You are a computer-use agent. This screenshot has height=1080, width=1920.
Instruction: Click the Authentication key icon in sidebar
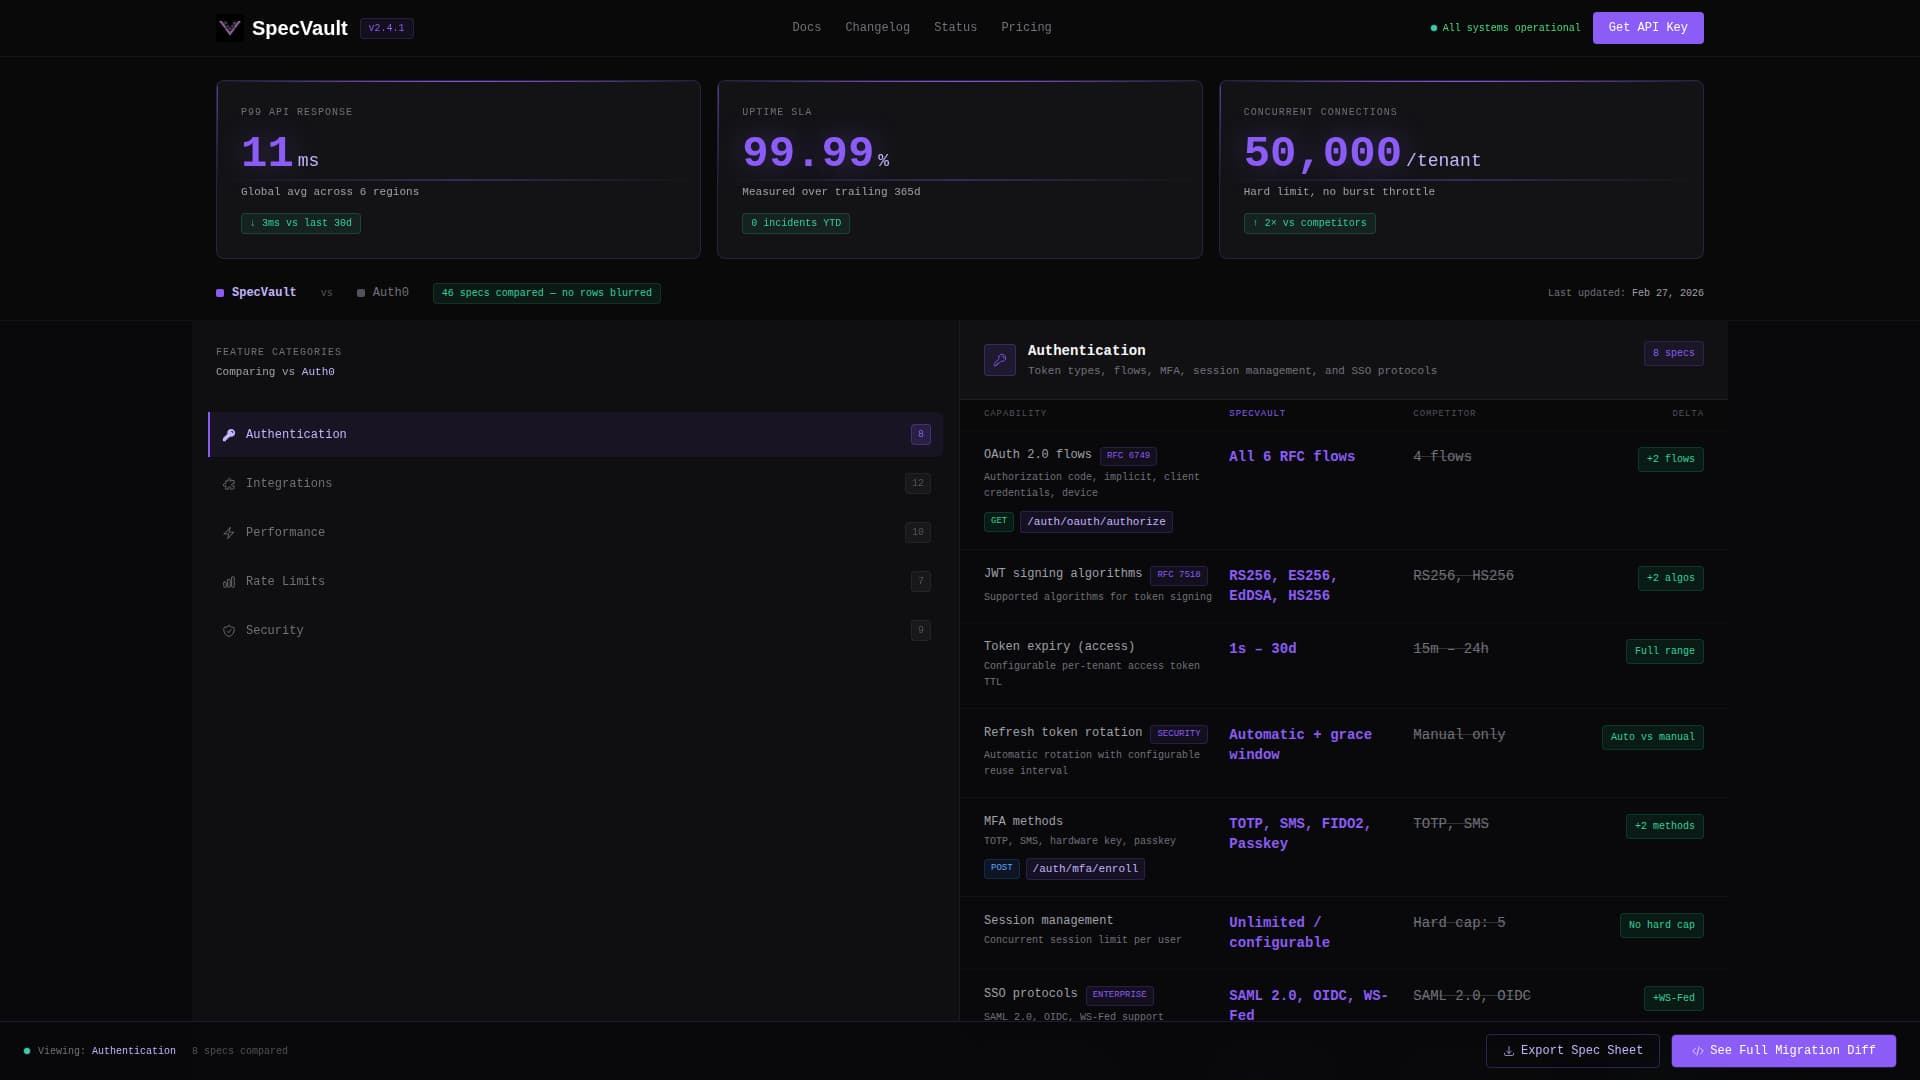(x=229, y=435)
